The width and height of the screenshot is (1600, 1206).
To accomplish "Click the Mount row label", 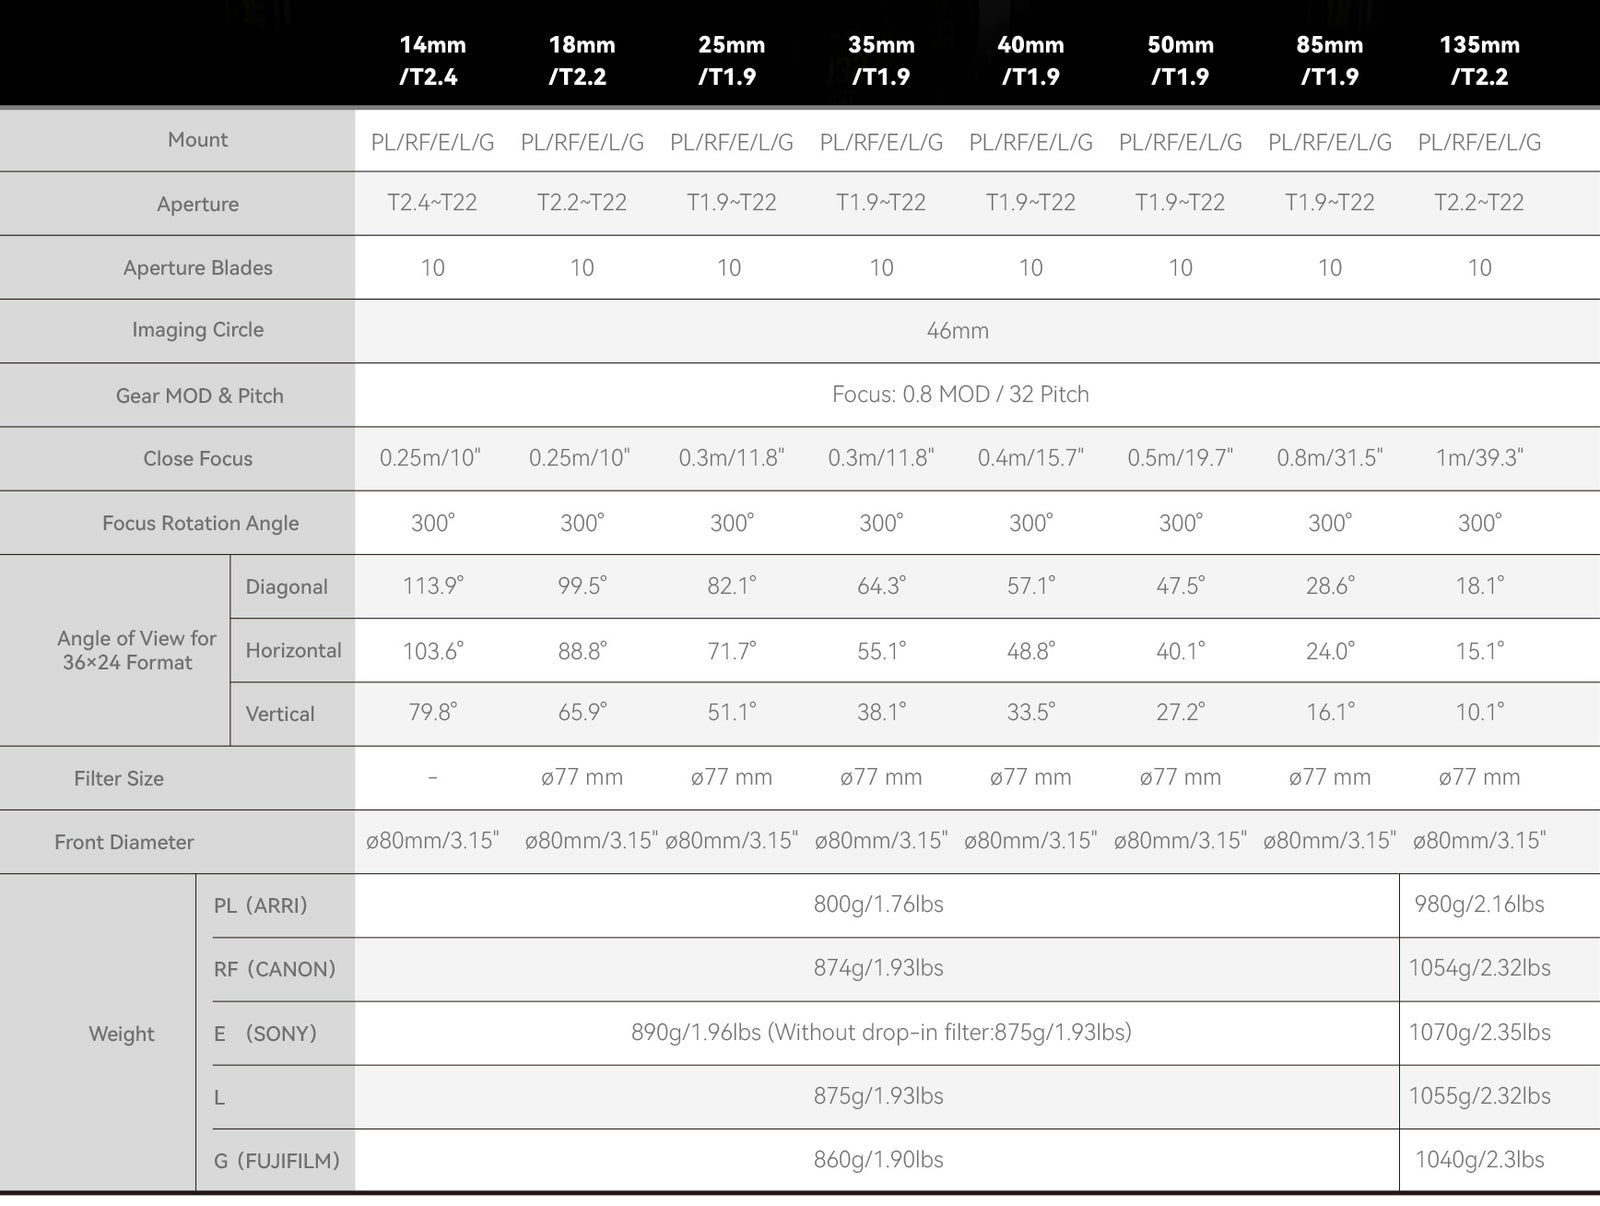I will pos(198,140).
